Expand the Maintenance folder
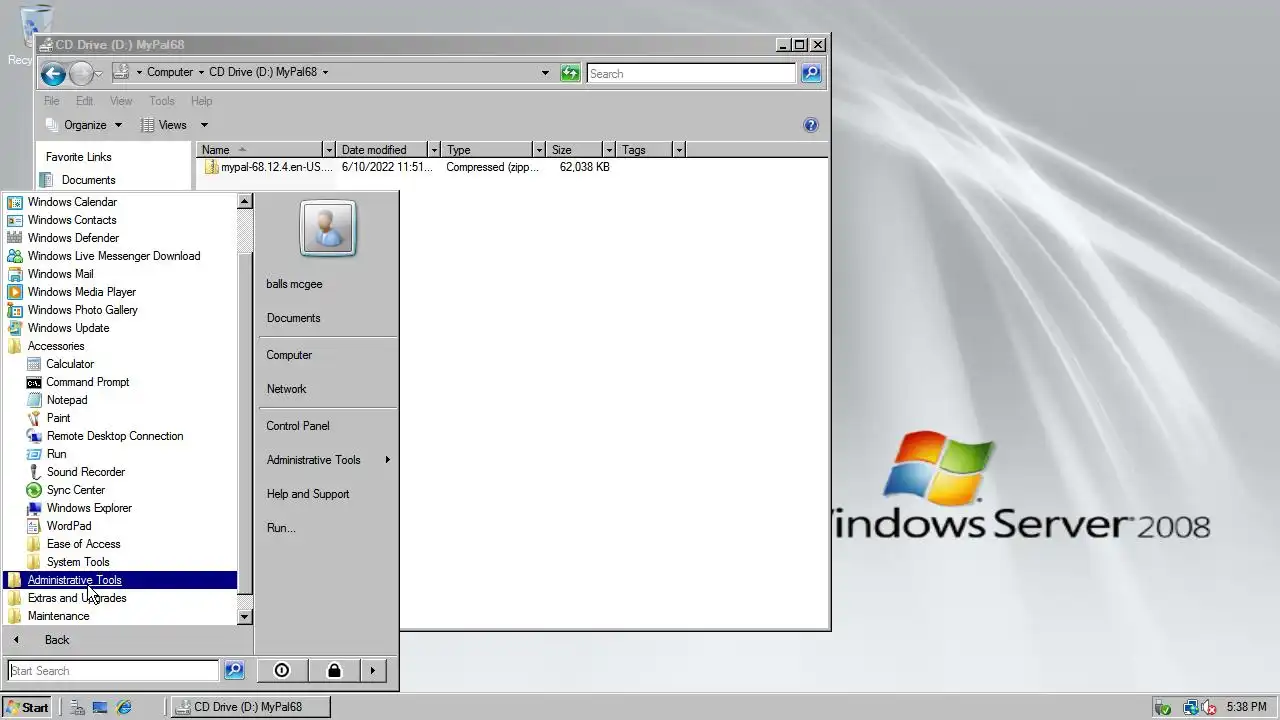This screenshot has height=720, width=1280. 58,616
